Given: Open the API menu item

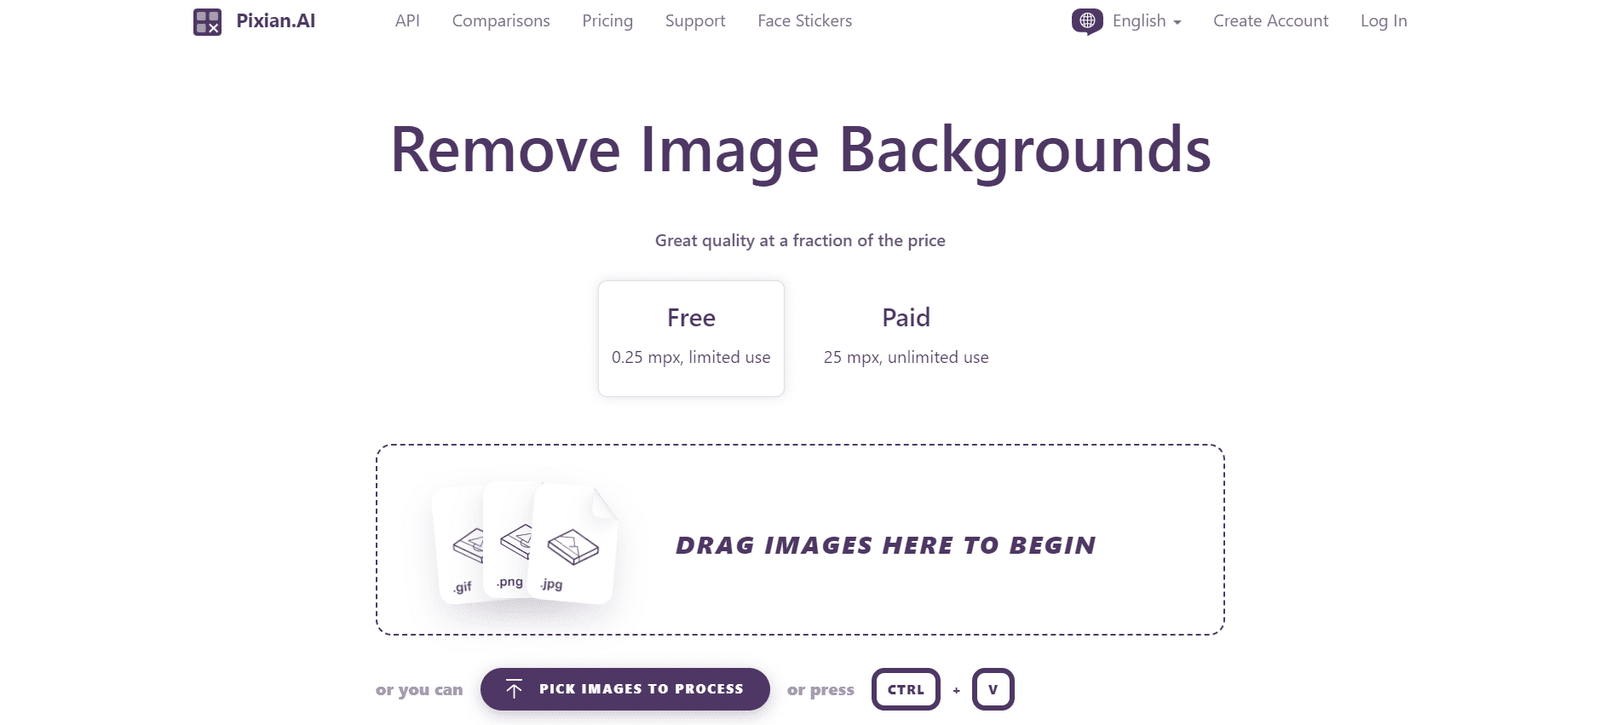Looking at the screenshot, I should click(407, 21).
